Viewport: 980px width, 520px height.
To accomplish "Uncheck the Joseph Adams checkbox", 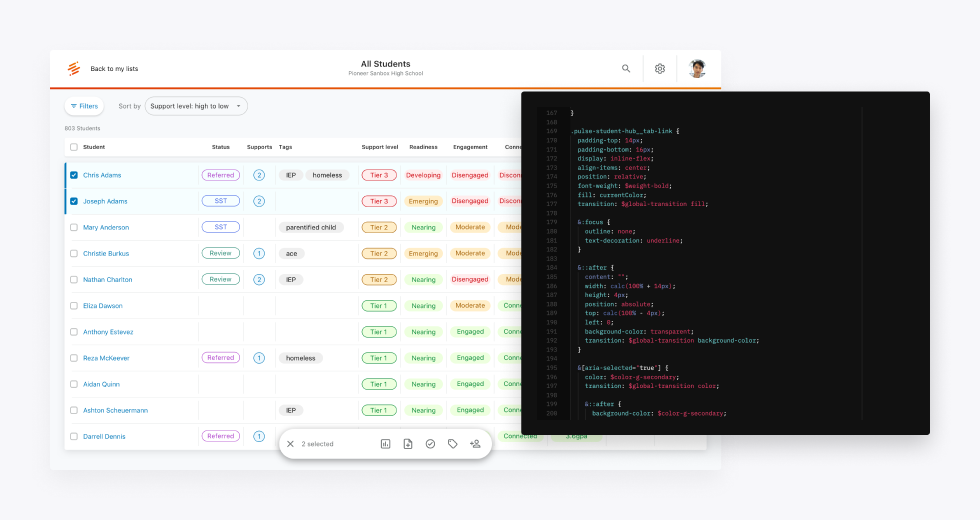I will coord(74,201).
